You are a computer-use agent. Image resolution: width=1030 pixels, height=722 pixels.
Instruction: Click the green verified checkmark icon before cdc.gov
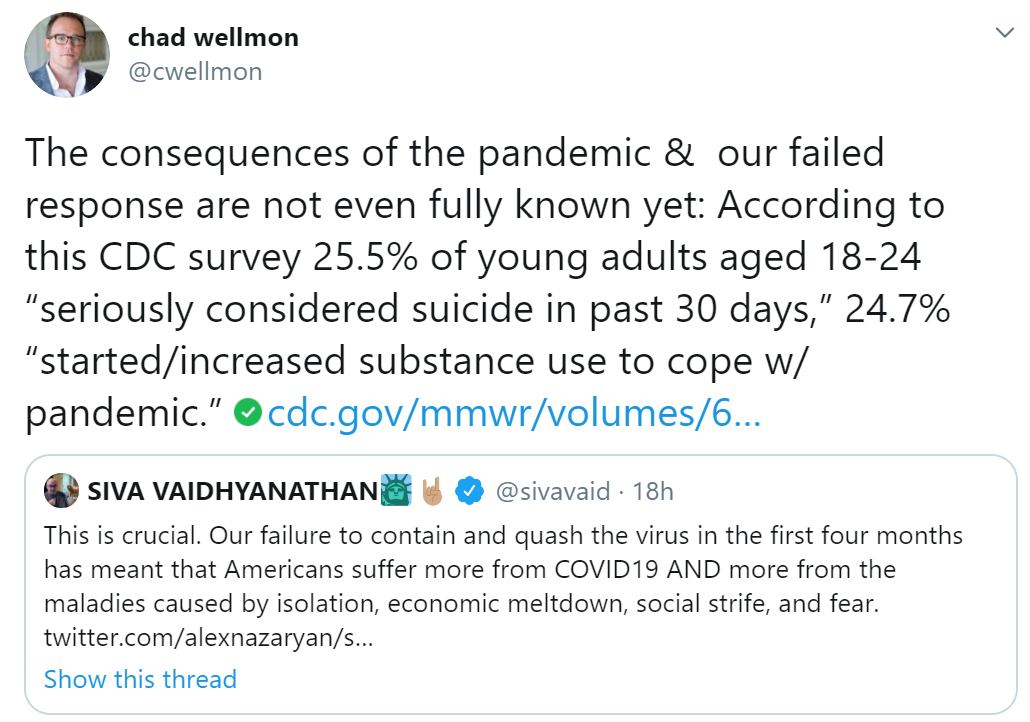click(248, 413)
